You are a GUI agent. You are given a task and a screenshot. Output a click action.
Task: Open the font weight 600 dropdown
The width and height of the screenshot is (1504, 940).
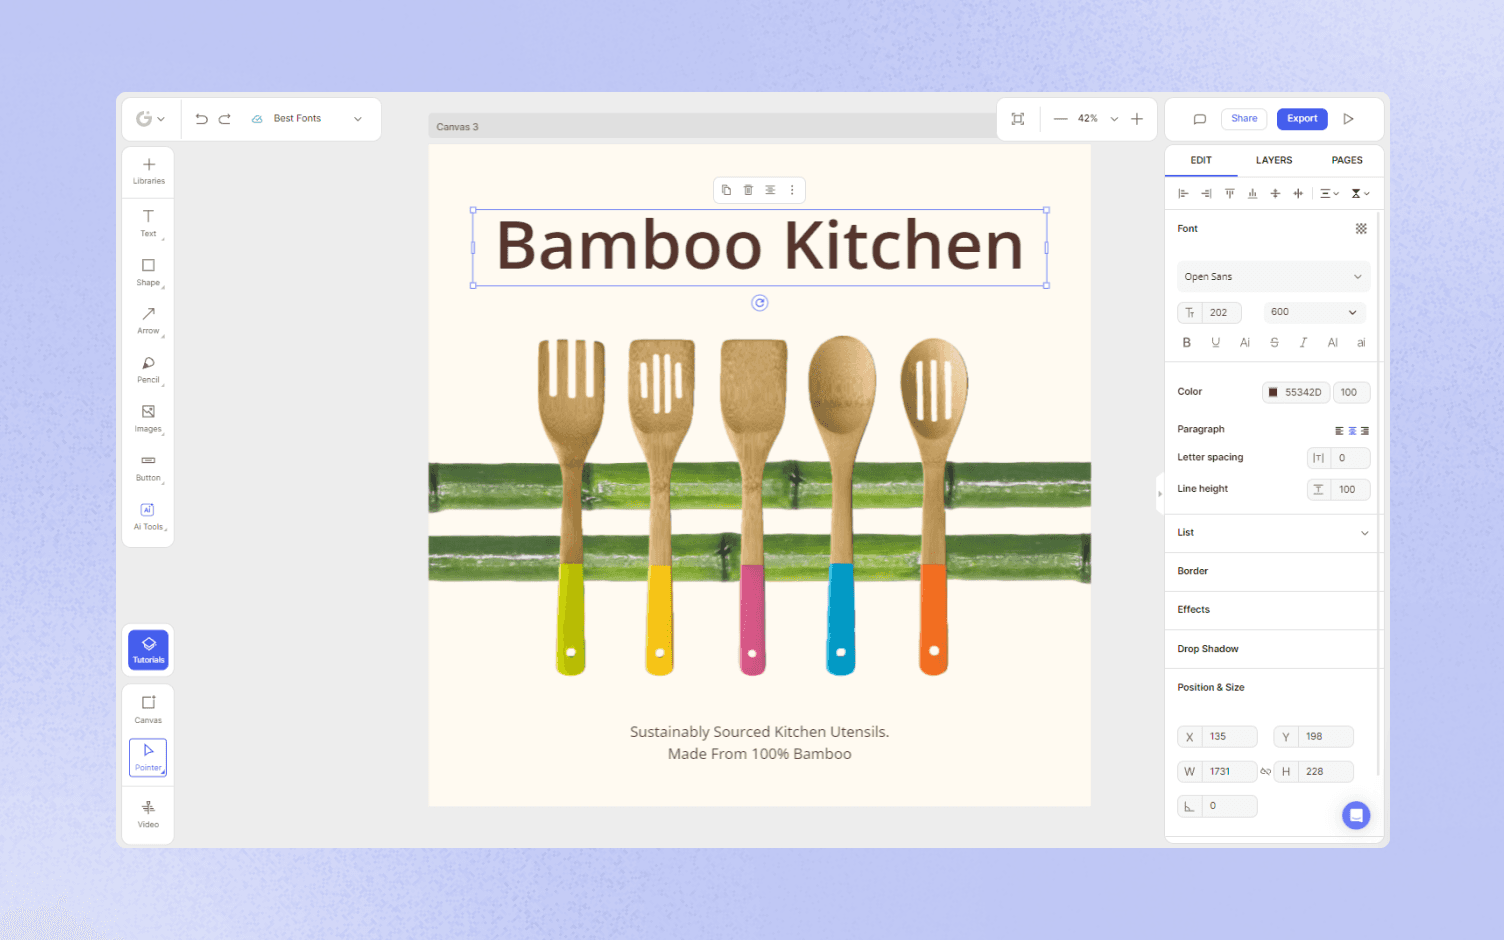pyautogui.click(x=1314, y=313)
